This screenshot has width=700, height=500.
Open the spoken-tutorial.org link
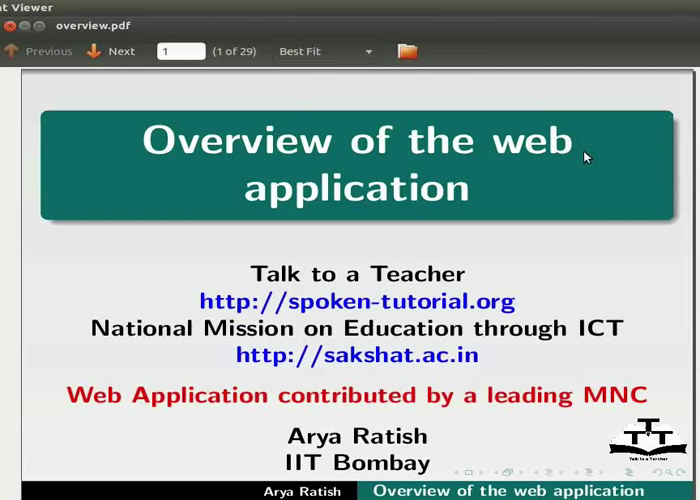coord(357,301)
